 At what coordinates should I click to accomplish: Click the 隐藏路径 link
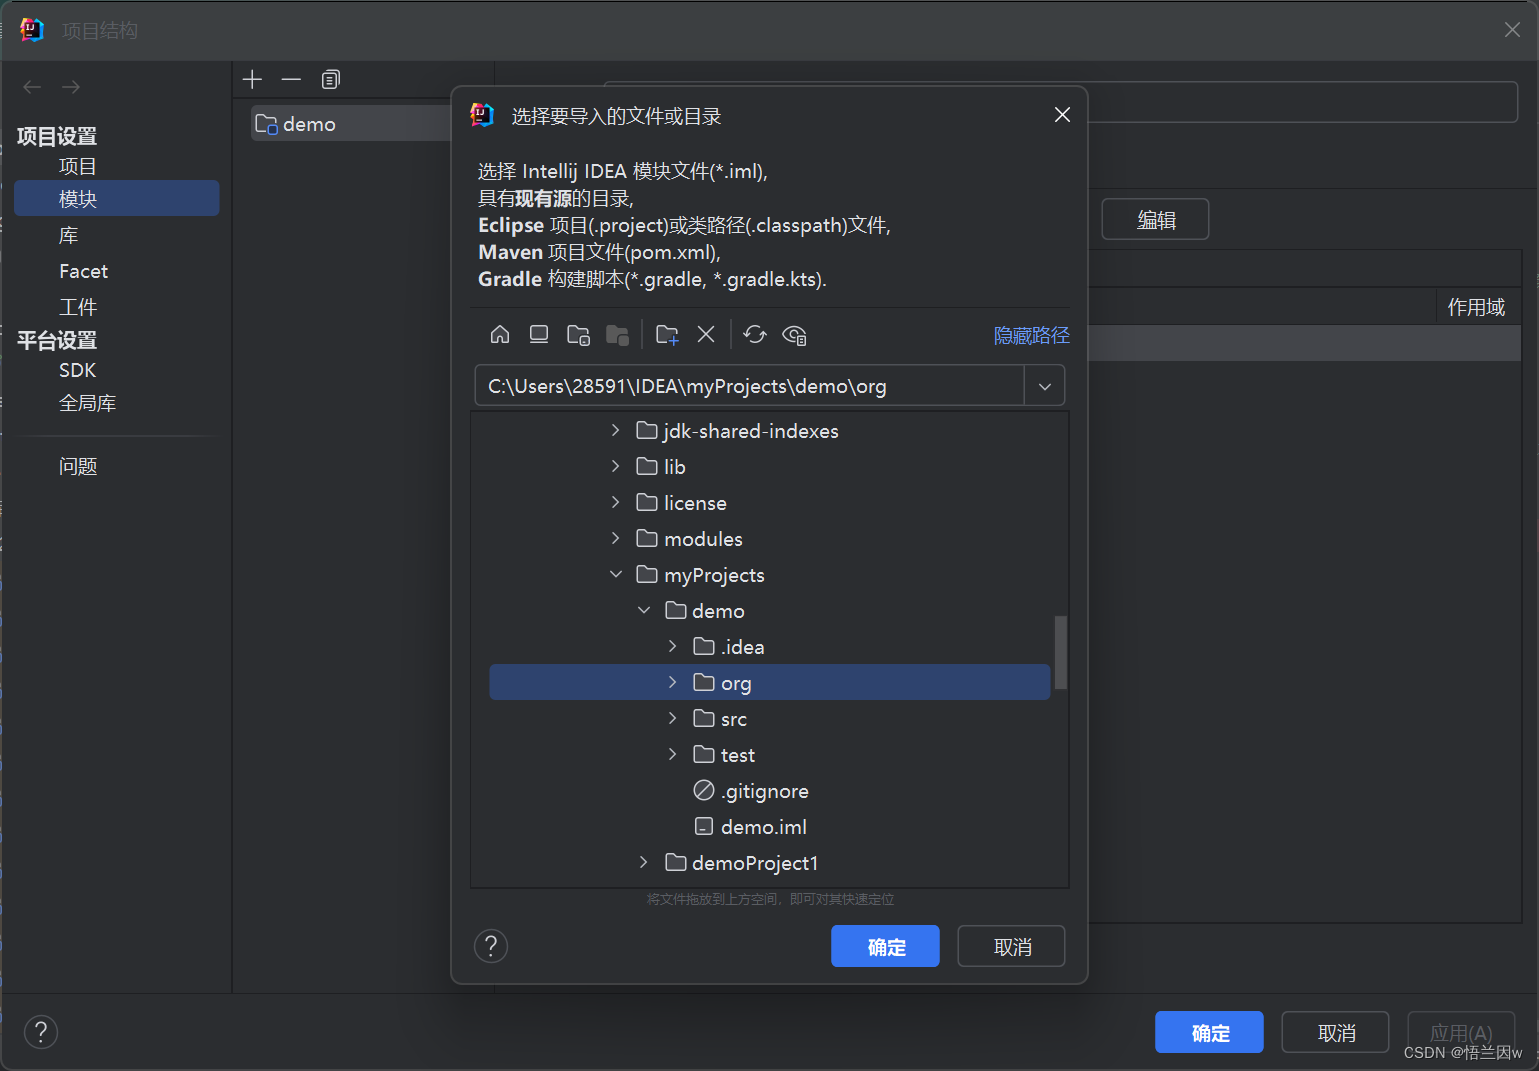[1031, 335]
